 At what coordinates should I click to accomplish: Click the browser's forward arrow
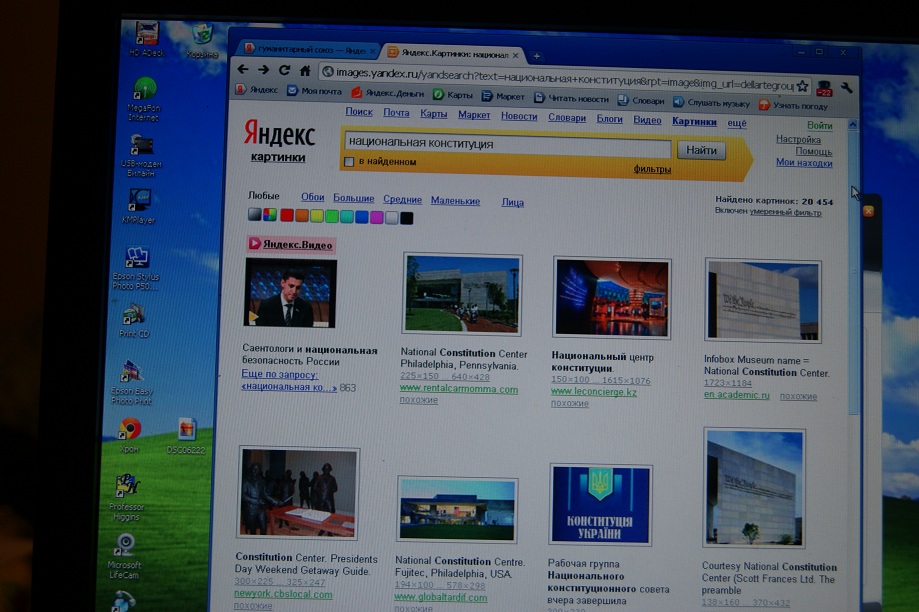click(x=264, y=70)
